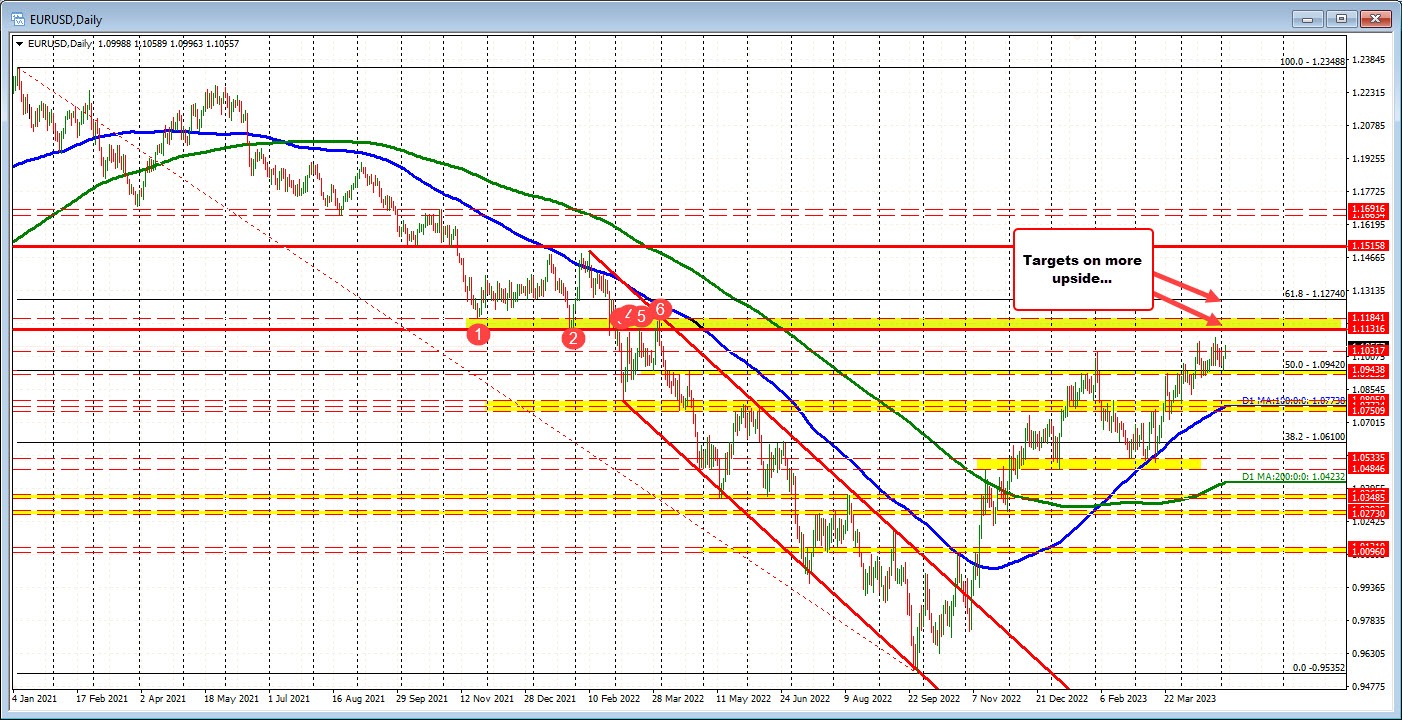Maximize the EURUSD,Daily chart window
The width and height of the screenshot is (1402, 720).
1342,18
